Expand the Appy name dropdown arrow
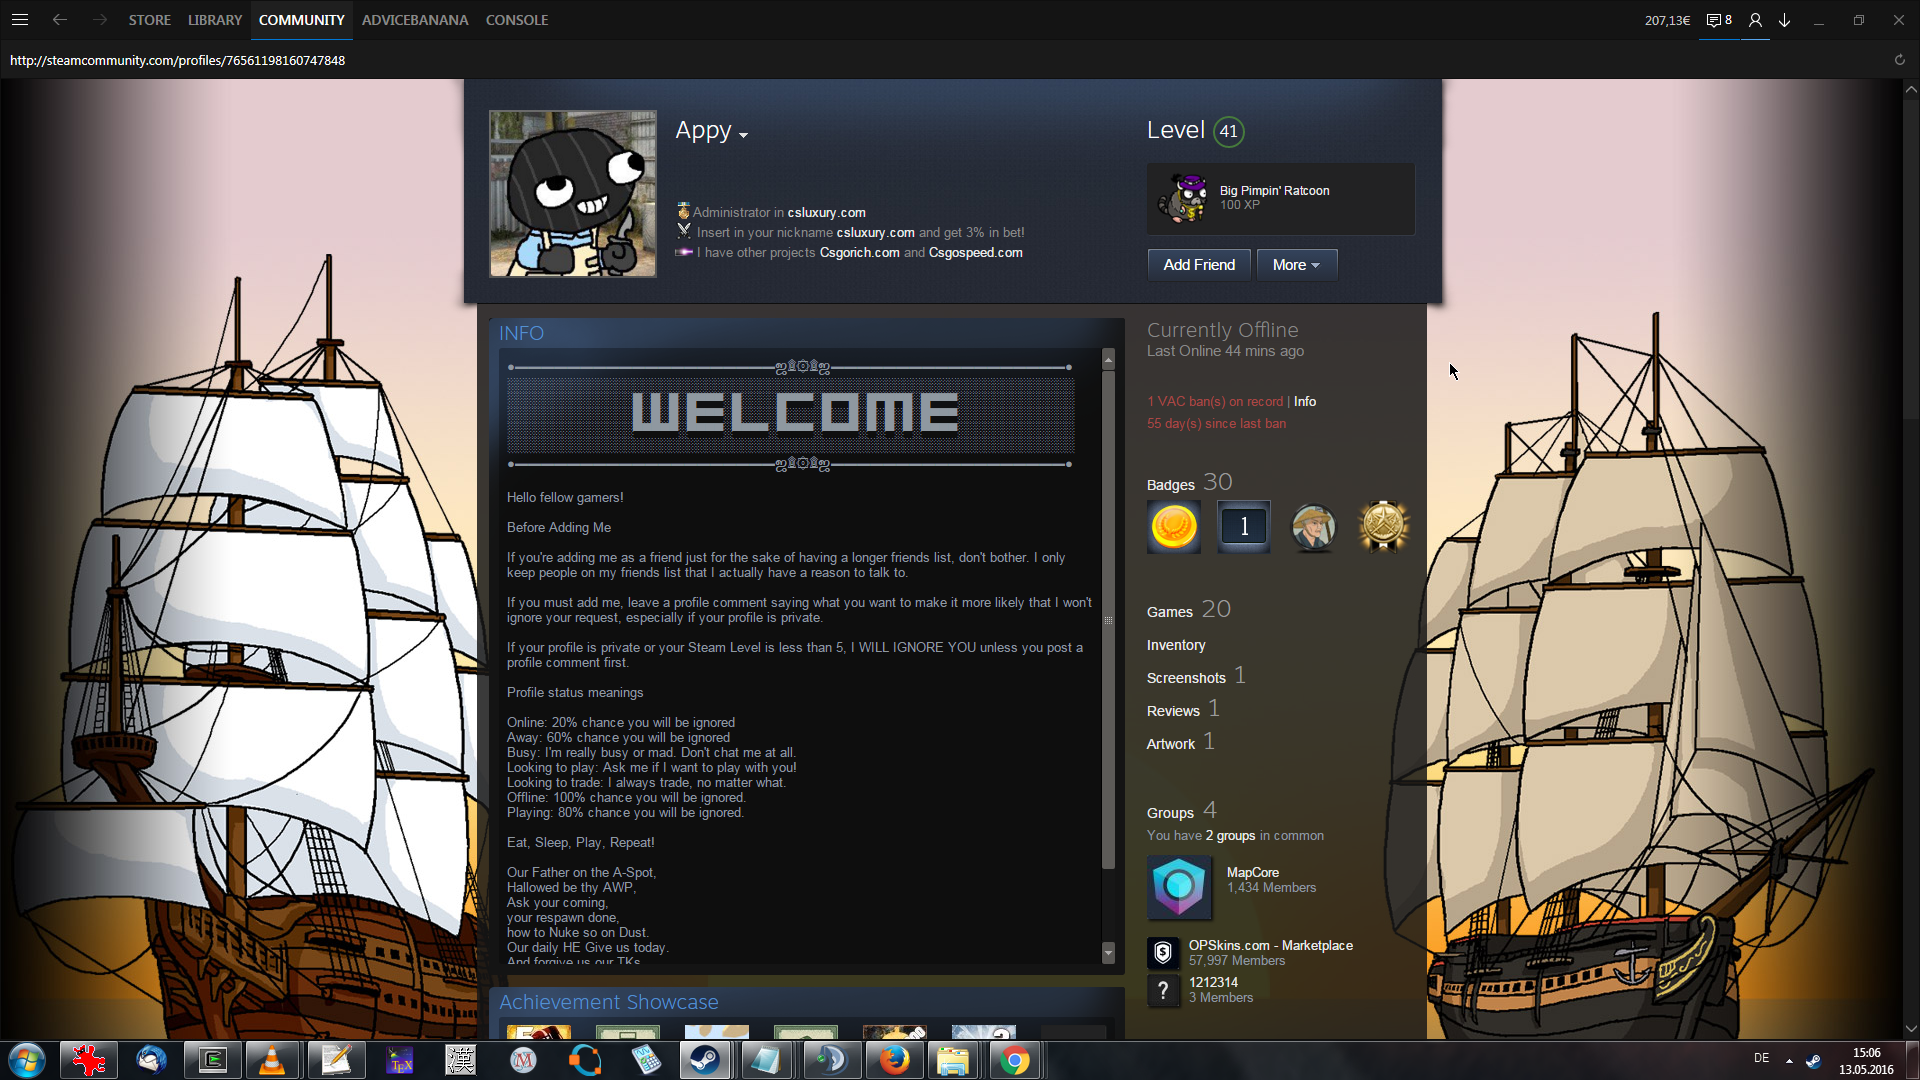The height and width of the screenshot is (1080, 1920). 743,135
